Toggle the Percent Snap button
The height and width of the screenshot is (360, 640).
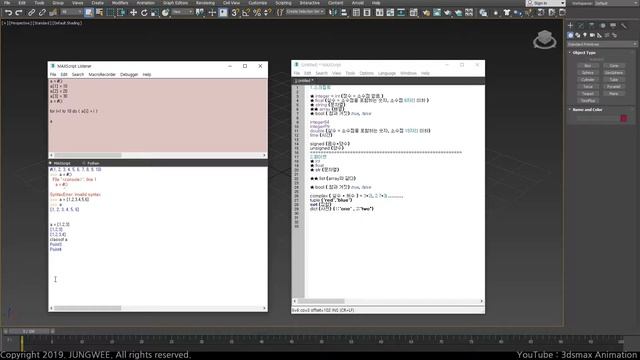(257, 13)
